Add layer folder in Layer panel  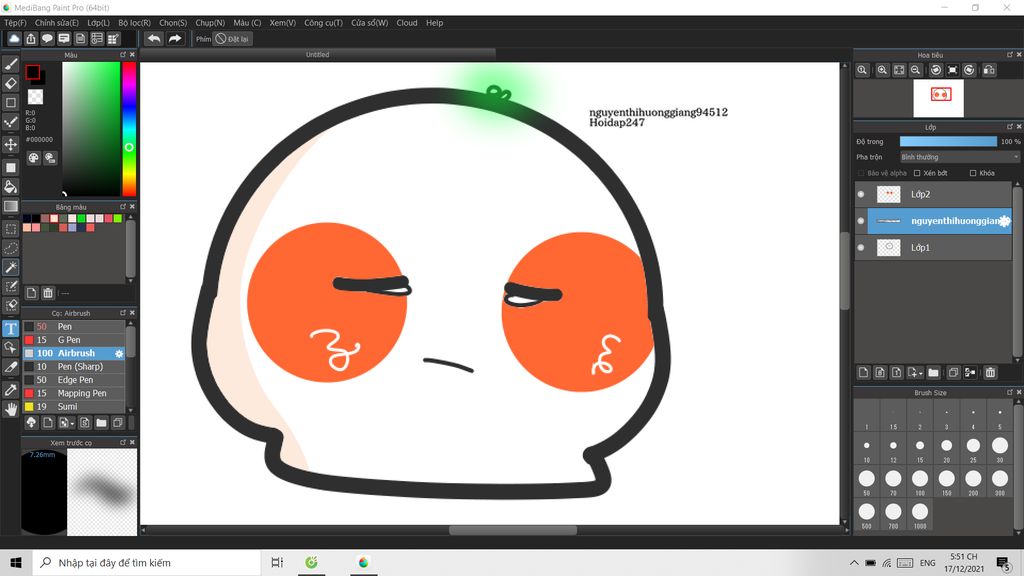(x=933, y=372)
